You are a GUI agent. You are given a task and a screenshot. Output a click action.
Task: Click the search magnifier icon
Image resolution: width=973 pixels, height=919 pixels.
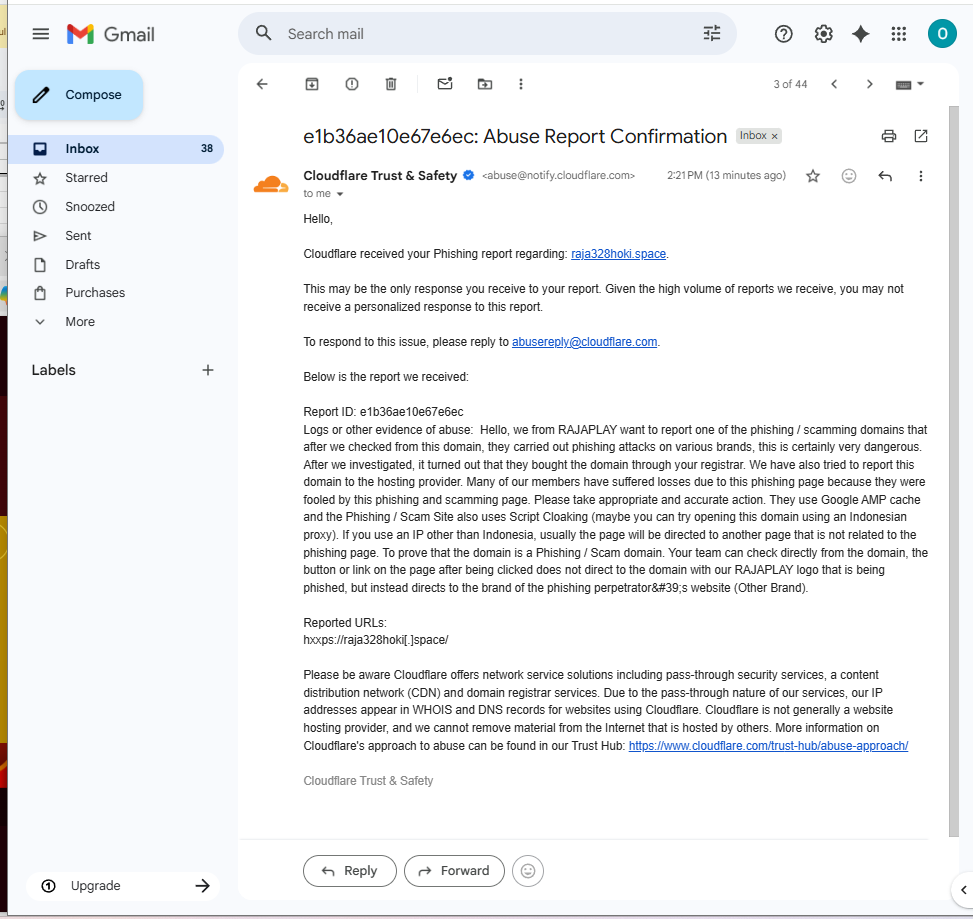(264, 33)
